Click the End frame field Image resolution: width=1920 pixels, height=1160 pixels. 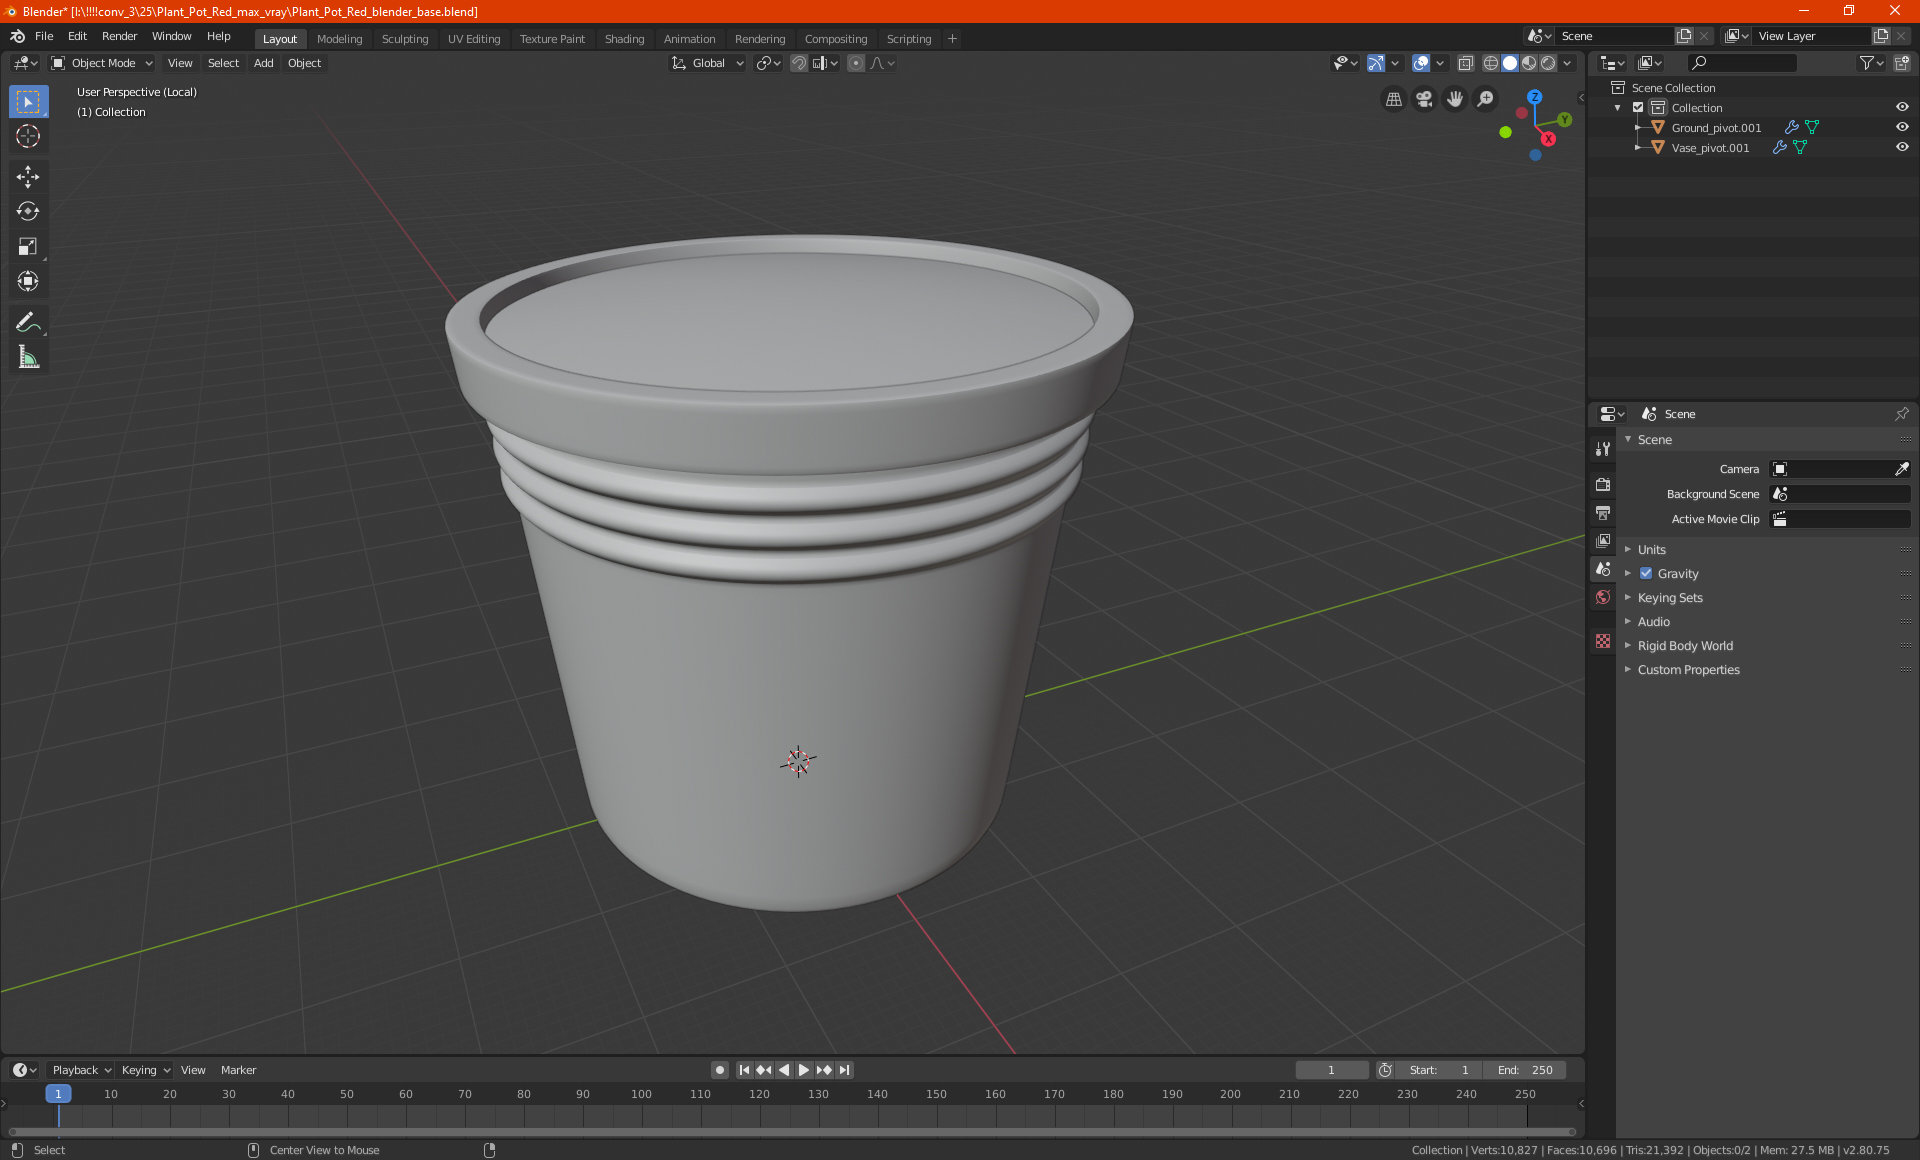click(1524, 1070)
